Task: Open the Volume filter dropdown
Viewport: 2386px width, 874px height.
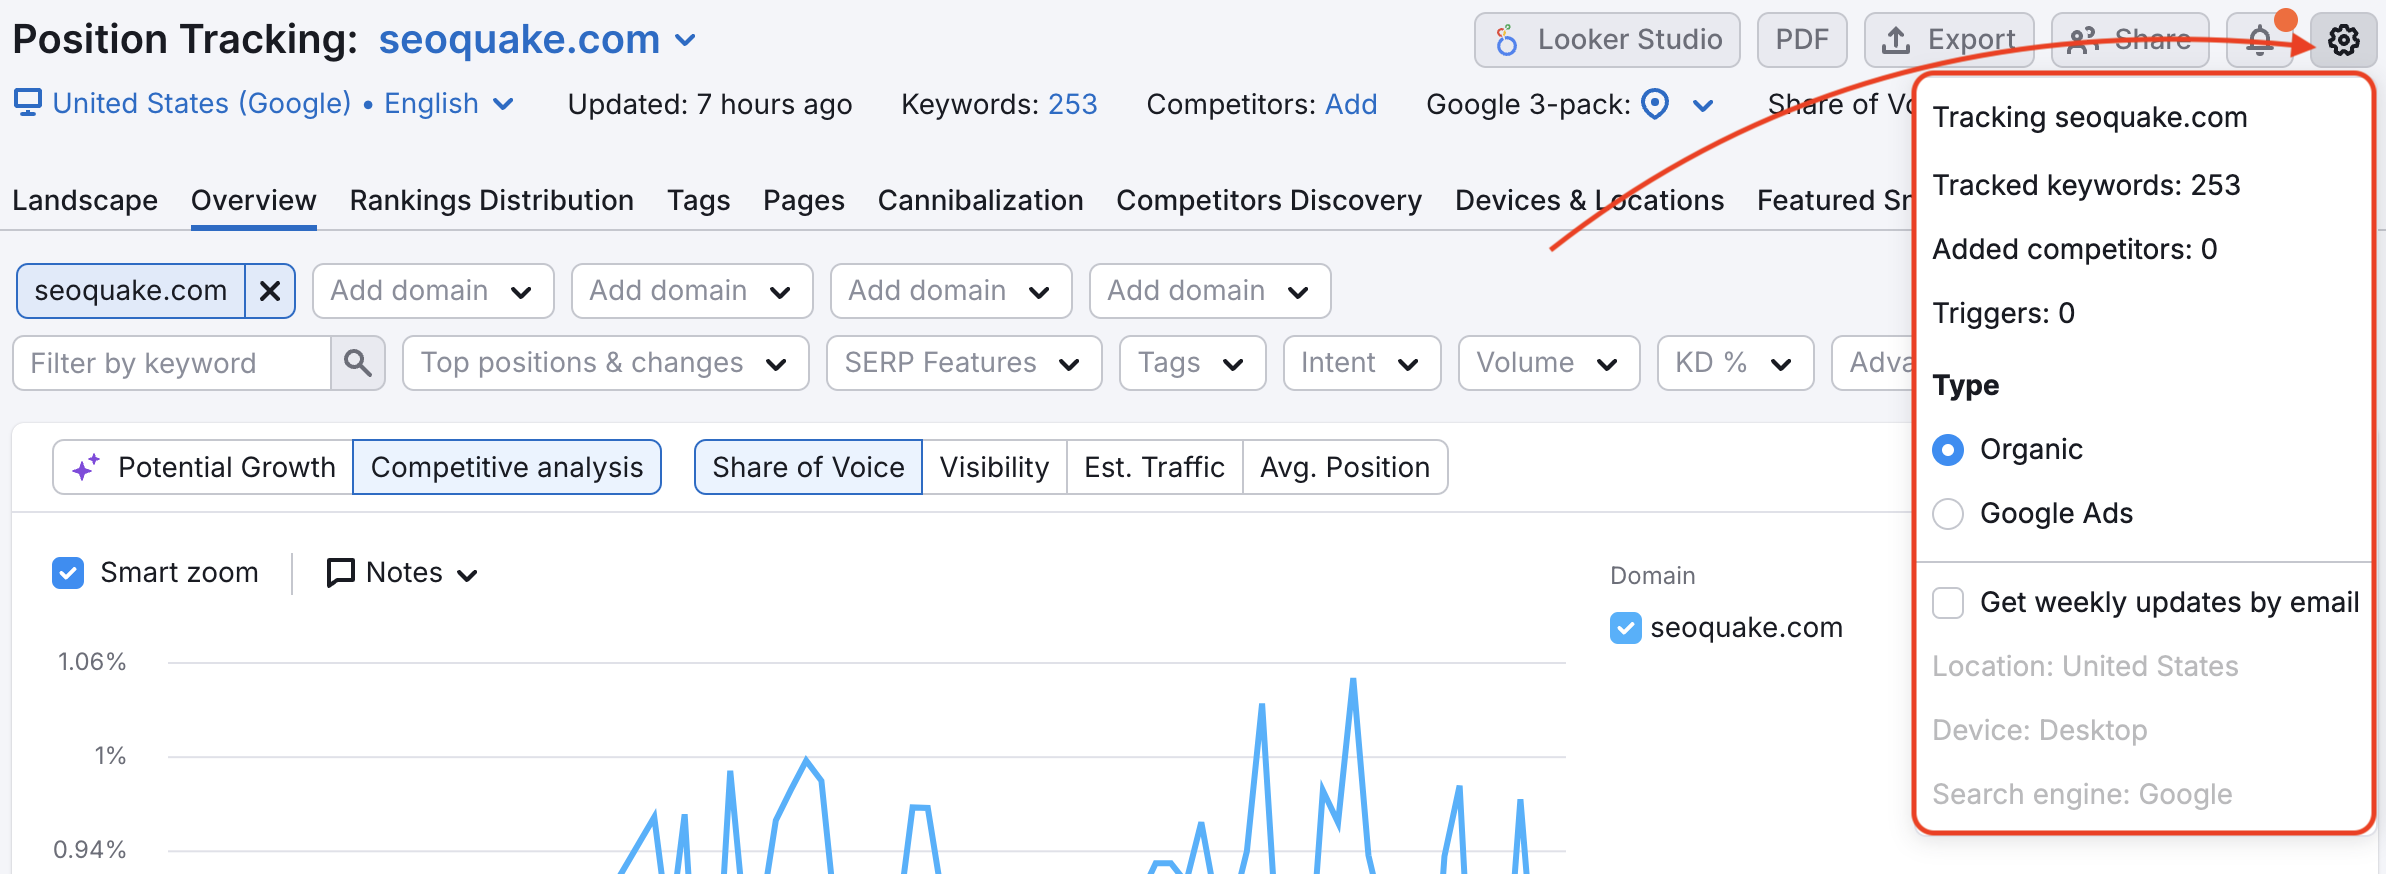Action: tap(1549, 363)
